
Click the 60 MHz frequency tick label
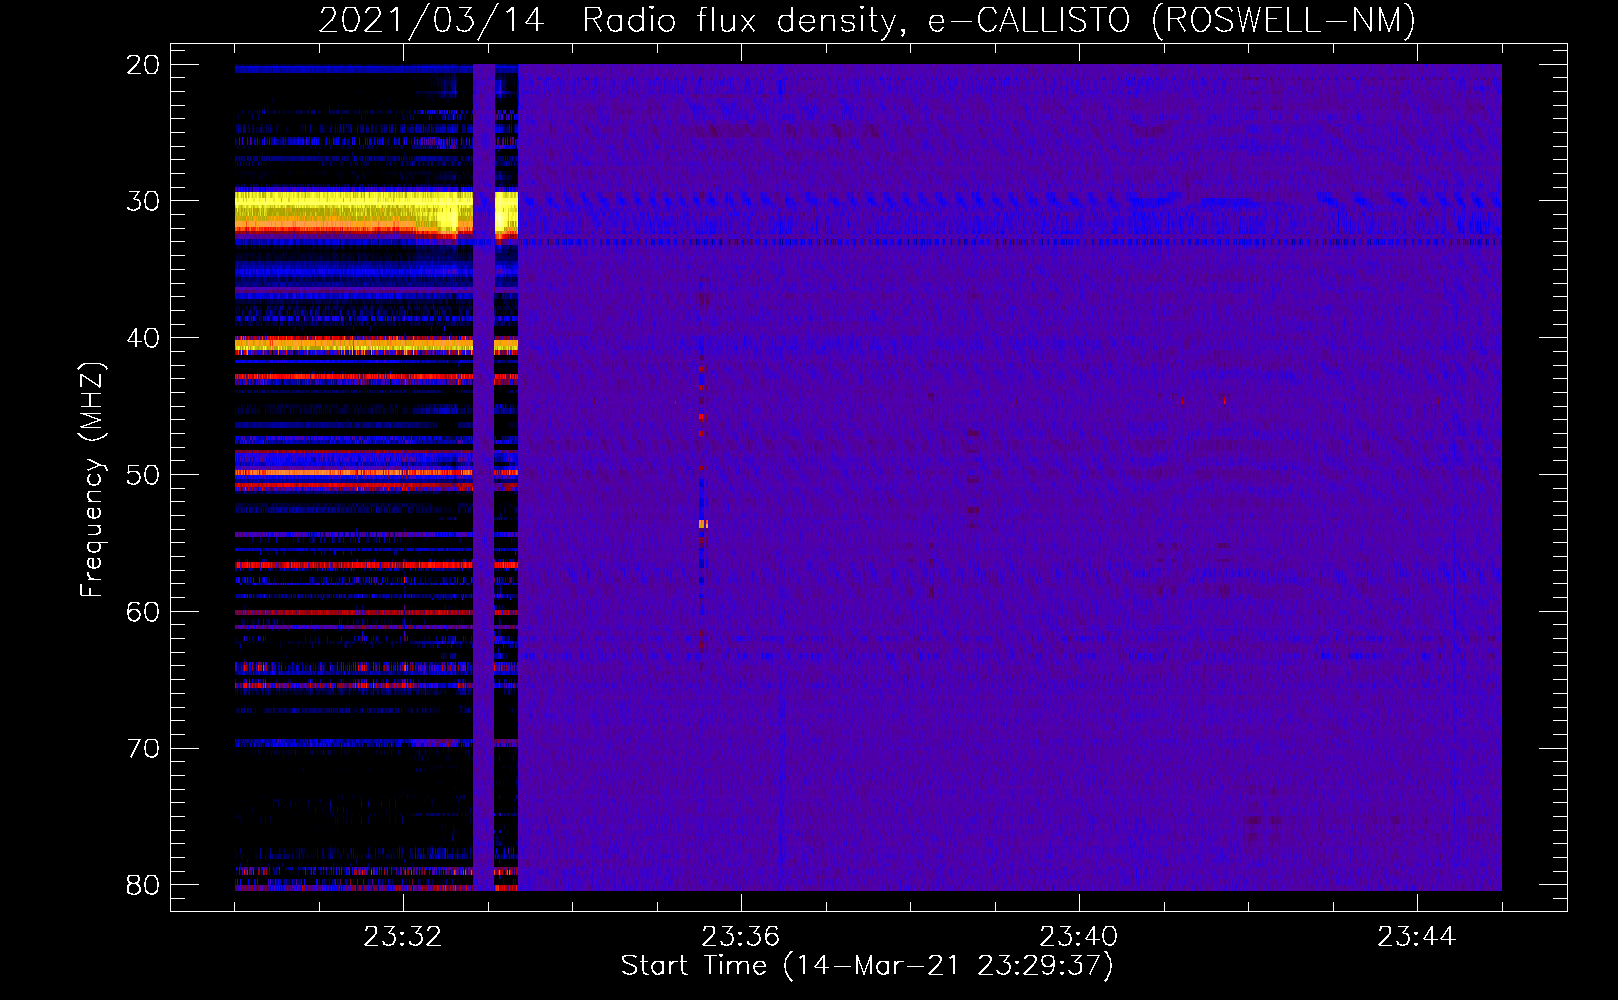point(143,611)
